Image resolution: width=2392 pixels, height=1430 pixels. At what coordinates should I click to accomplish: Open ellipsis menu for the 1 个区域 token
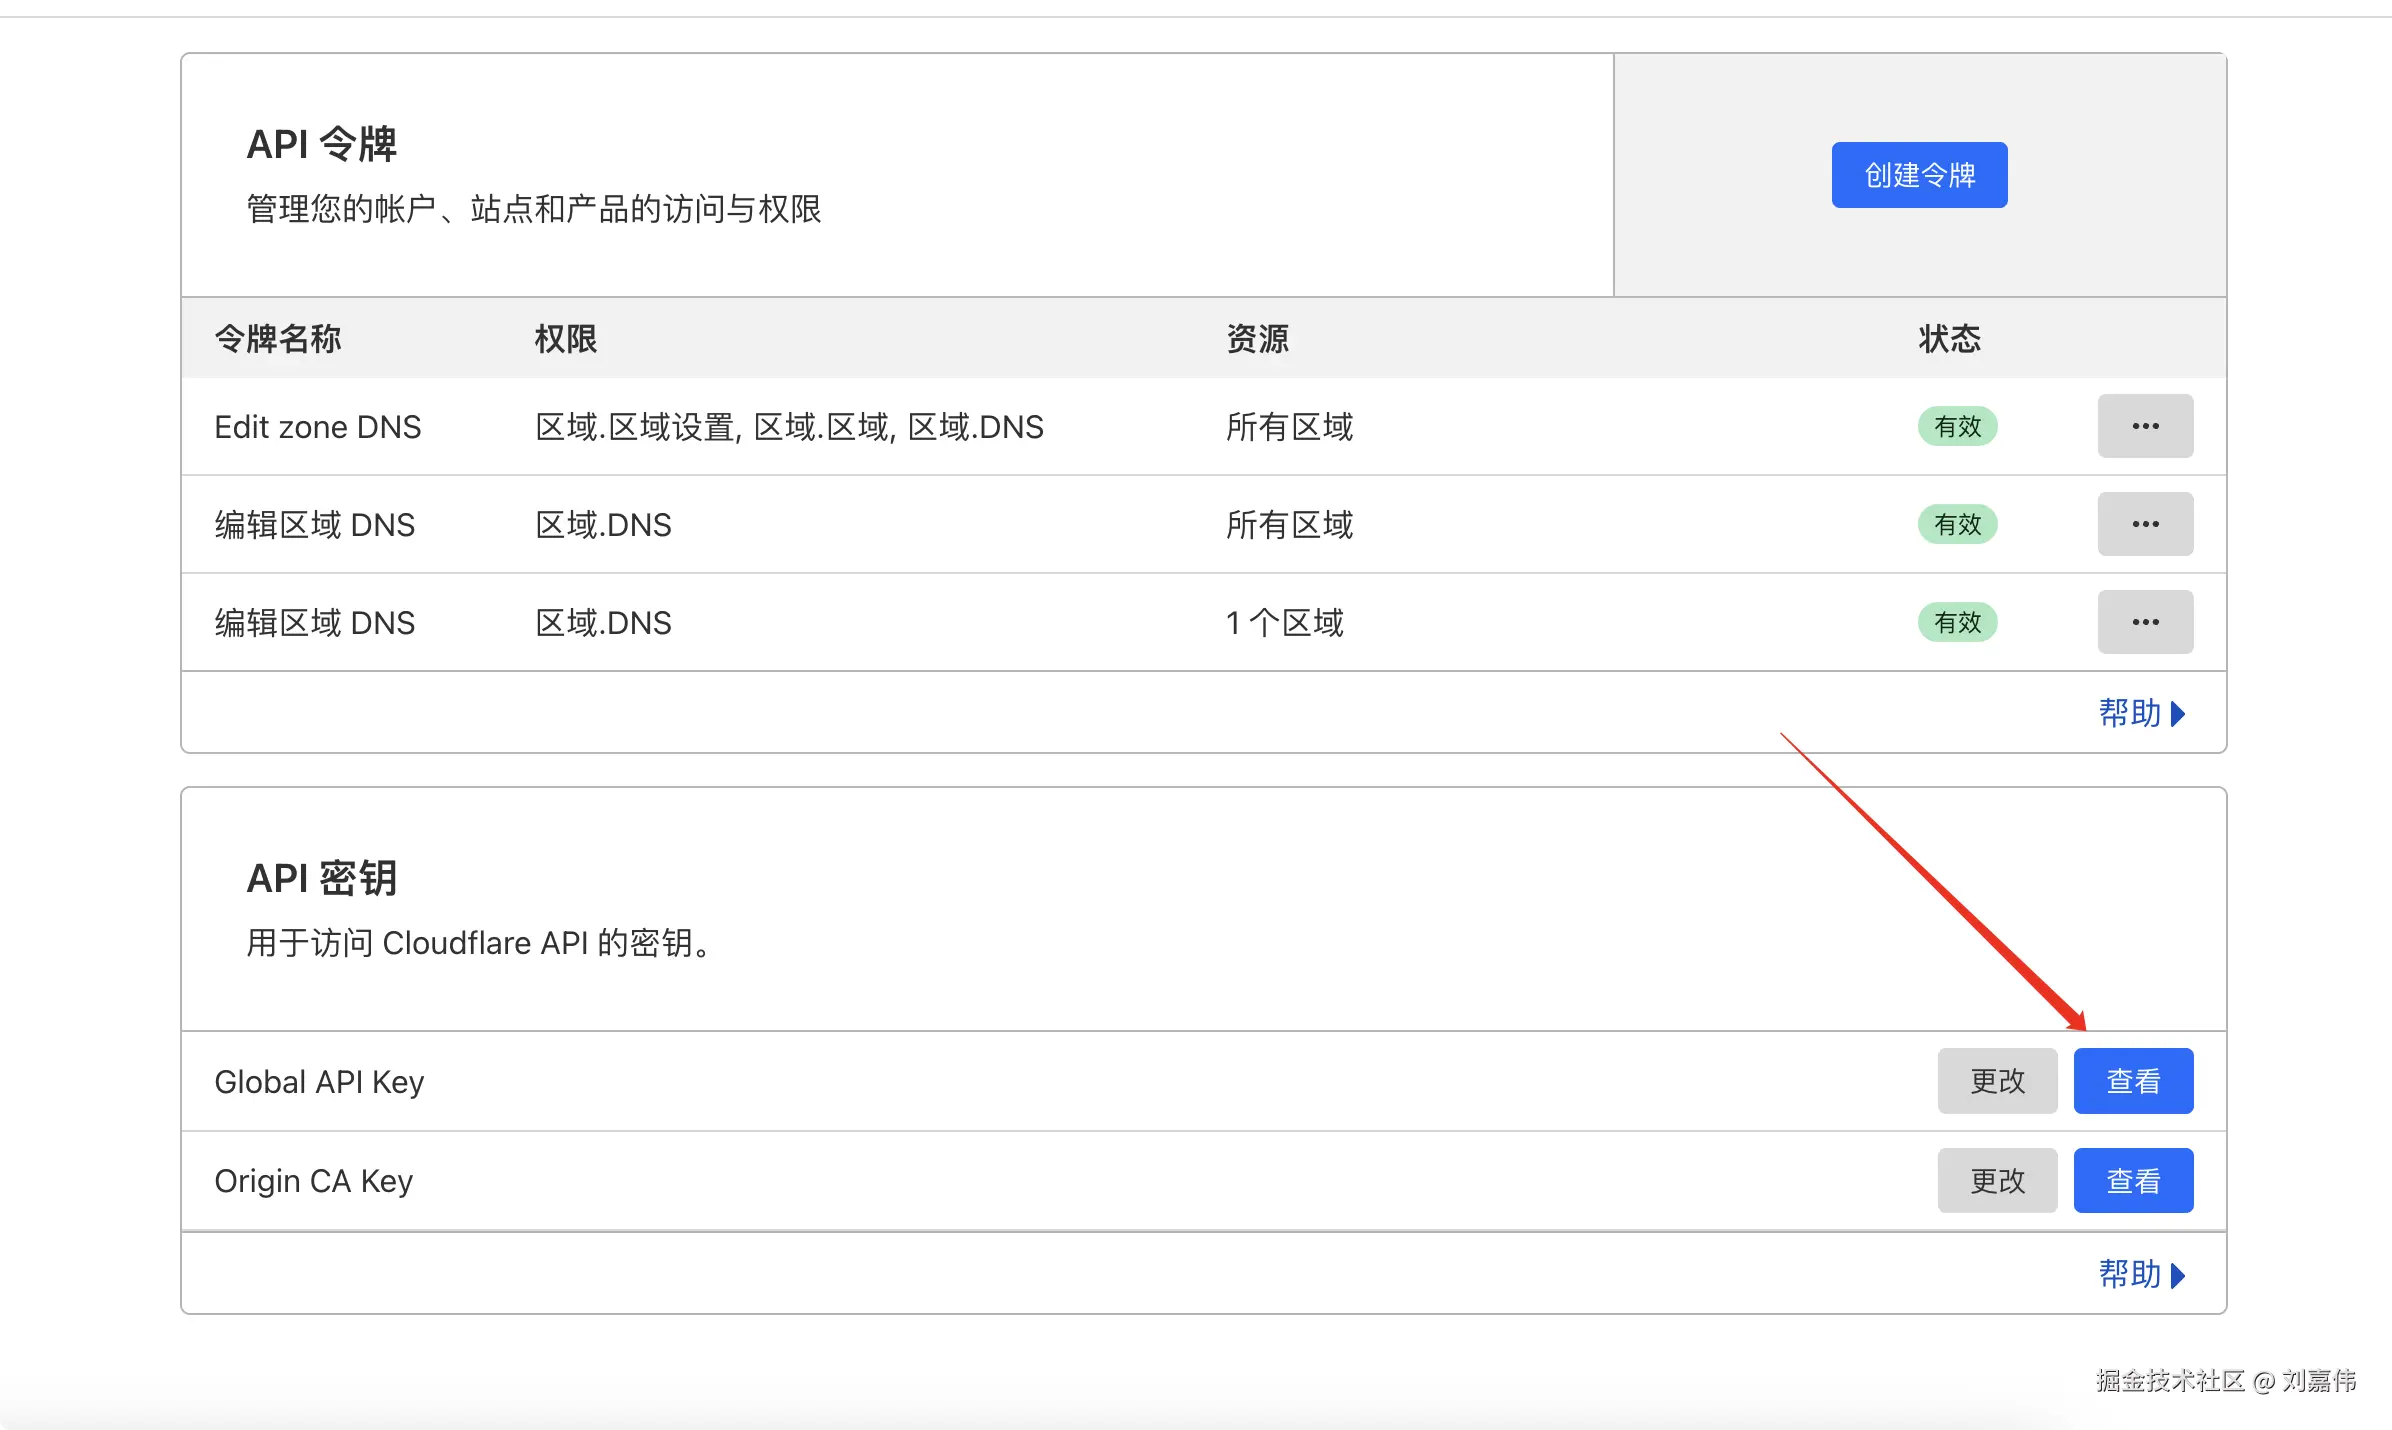[2144, 622]
